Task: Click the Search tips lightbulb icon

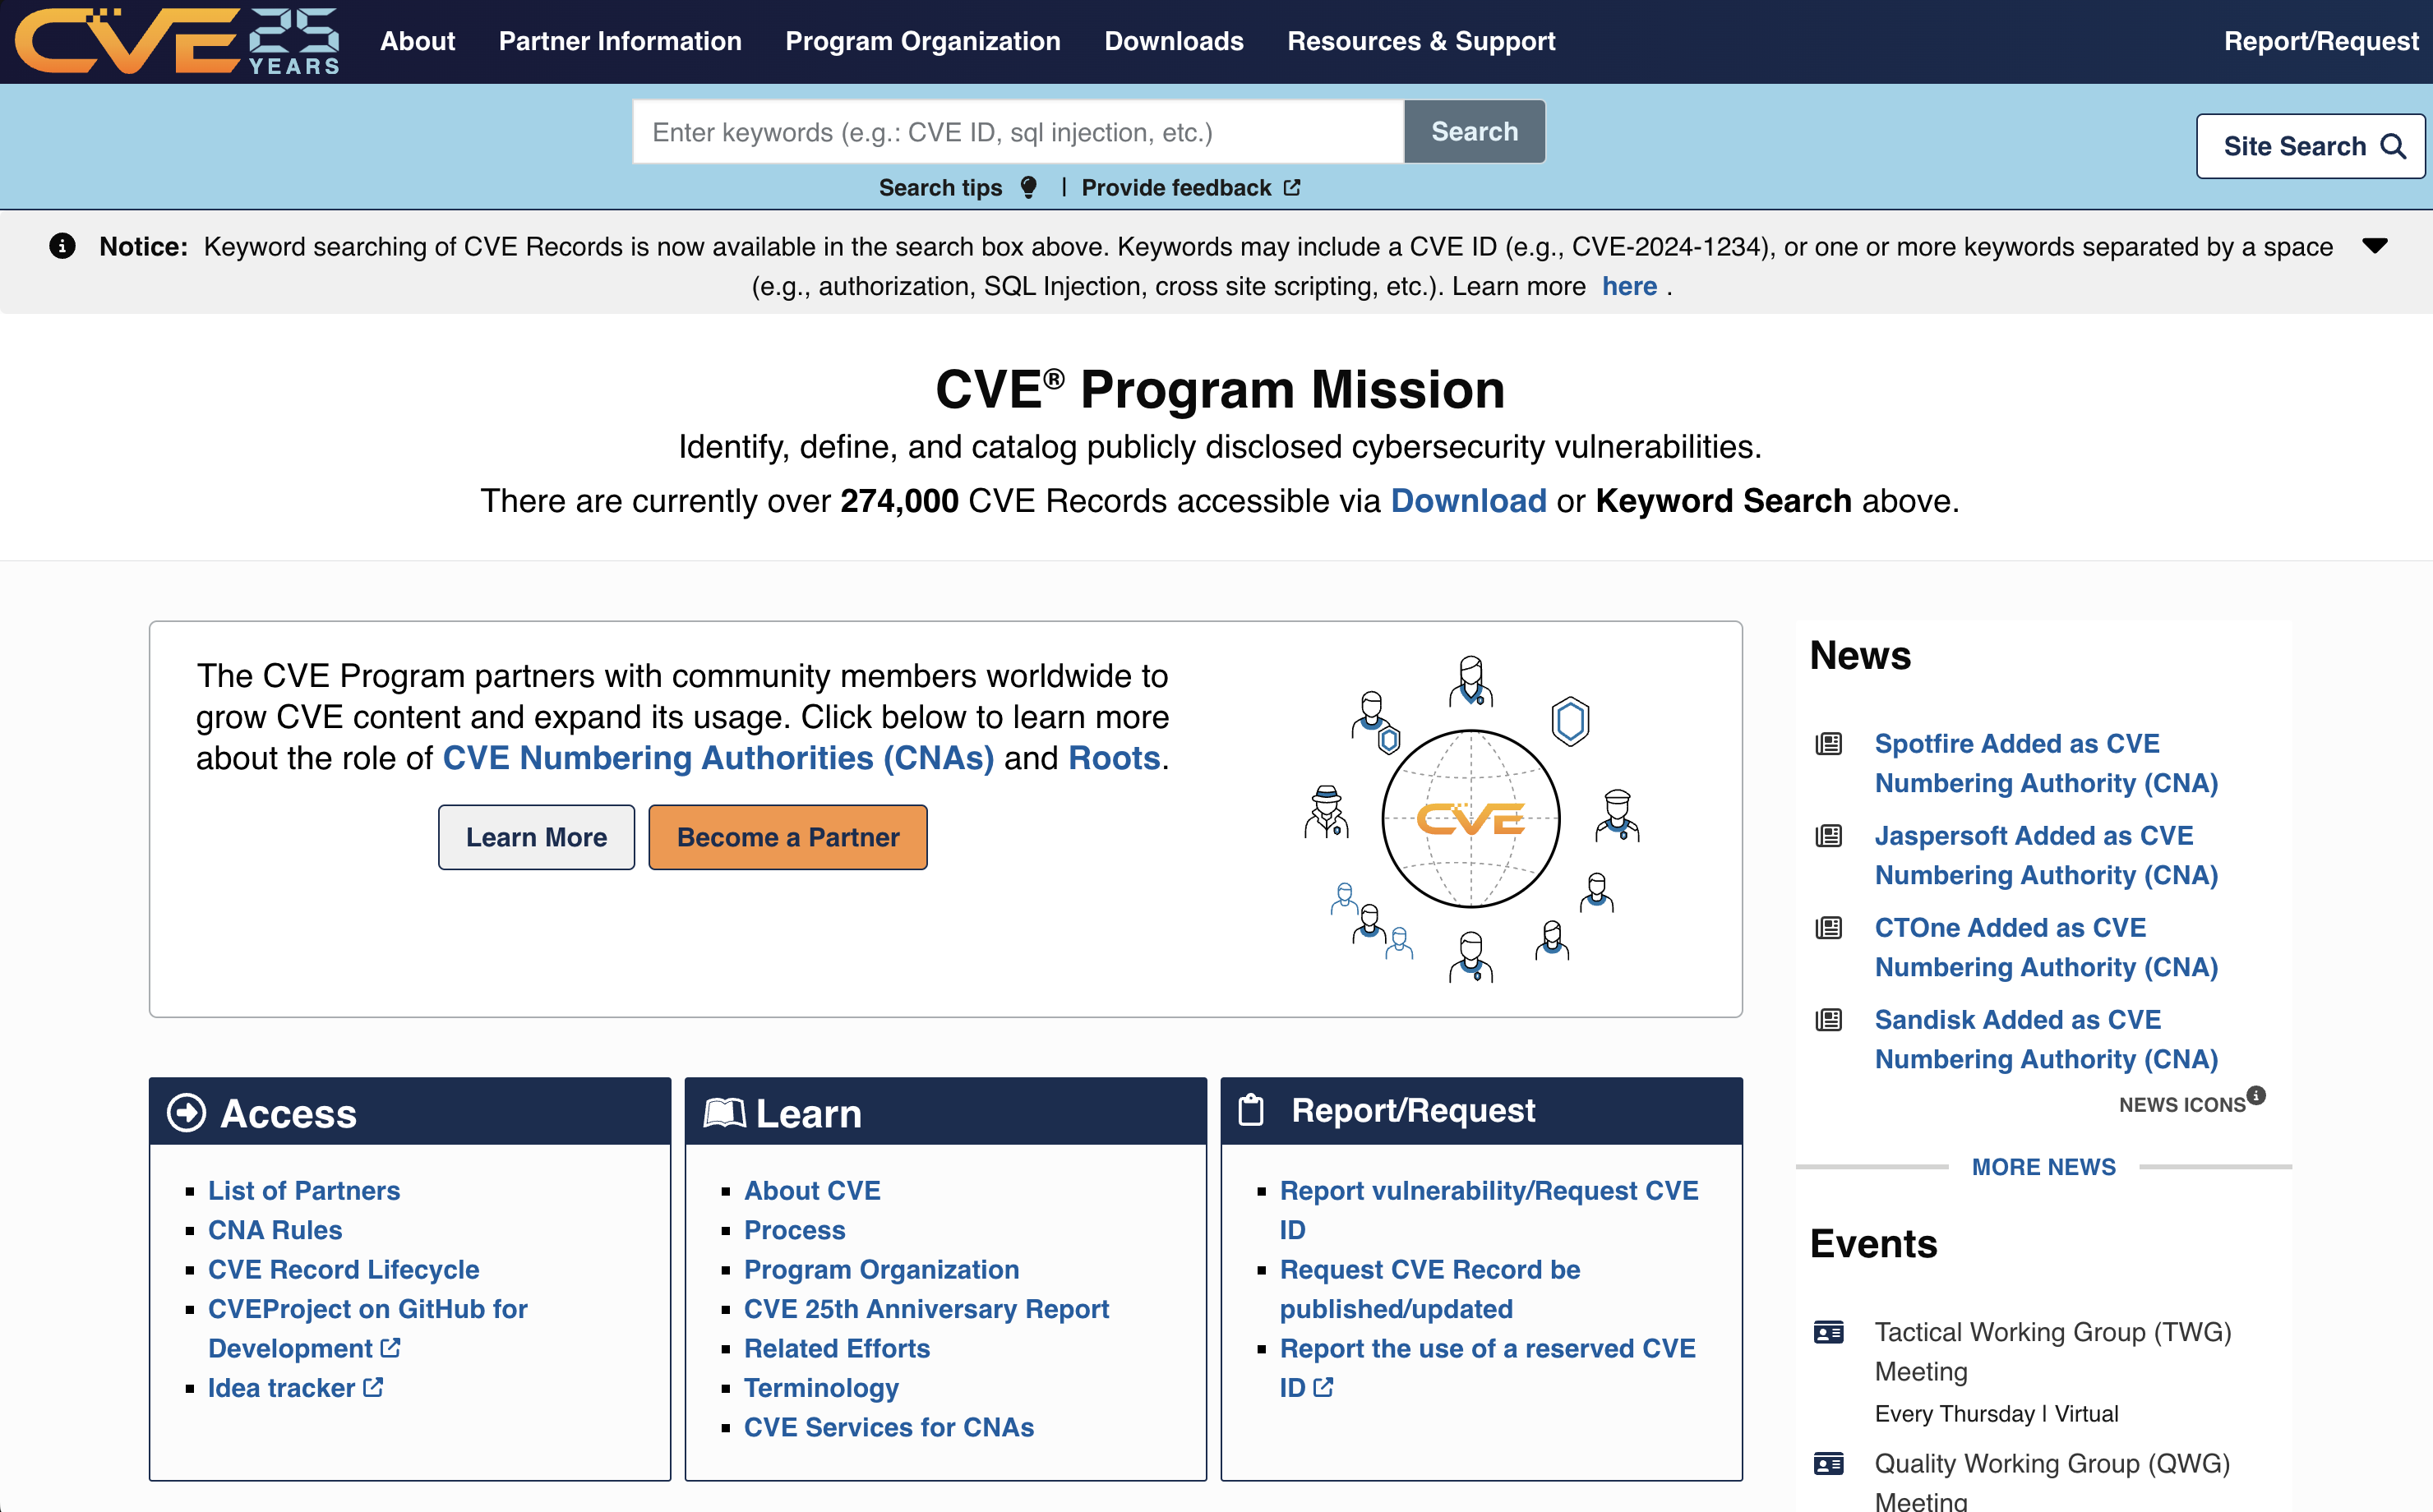Action: 1028,188
